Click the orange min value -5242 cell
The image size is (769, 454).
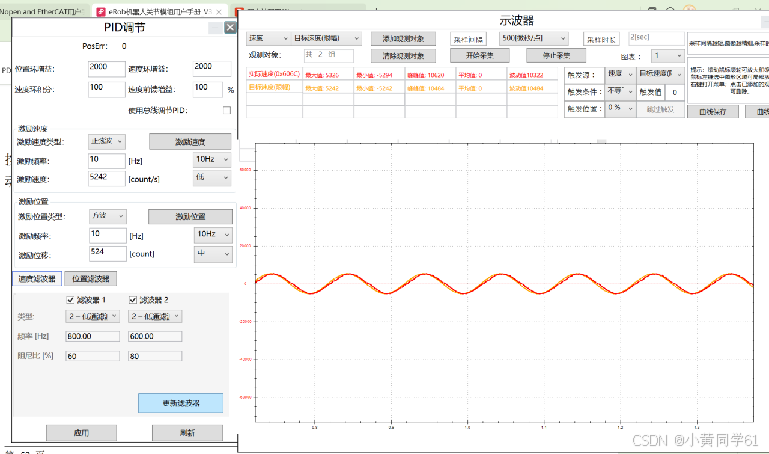click(379, 88)
